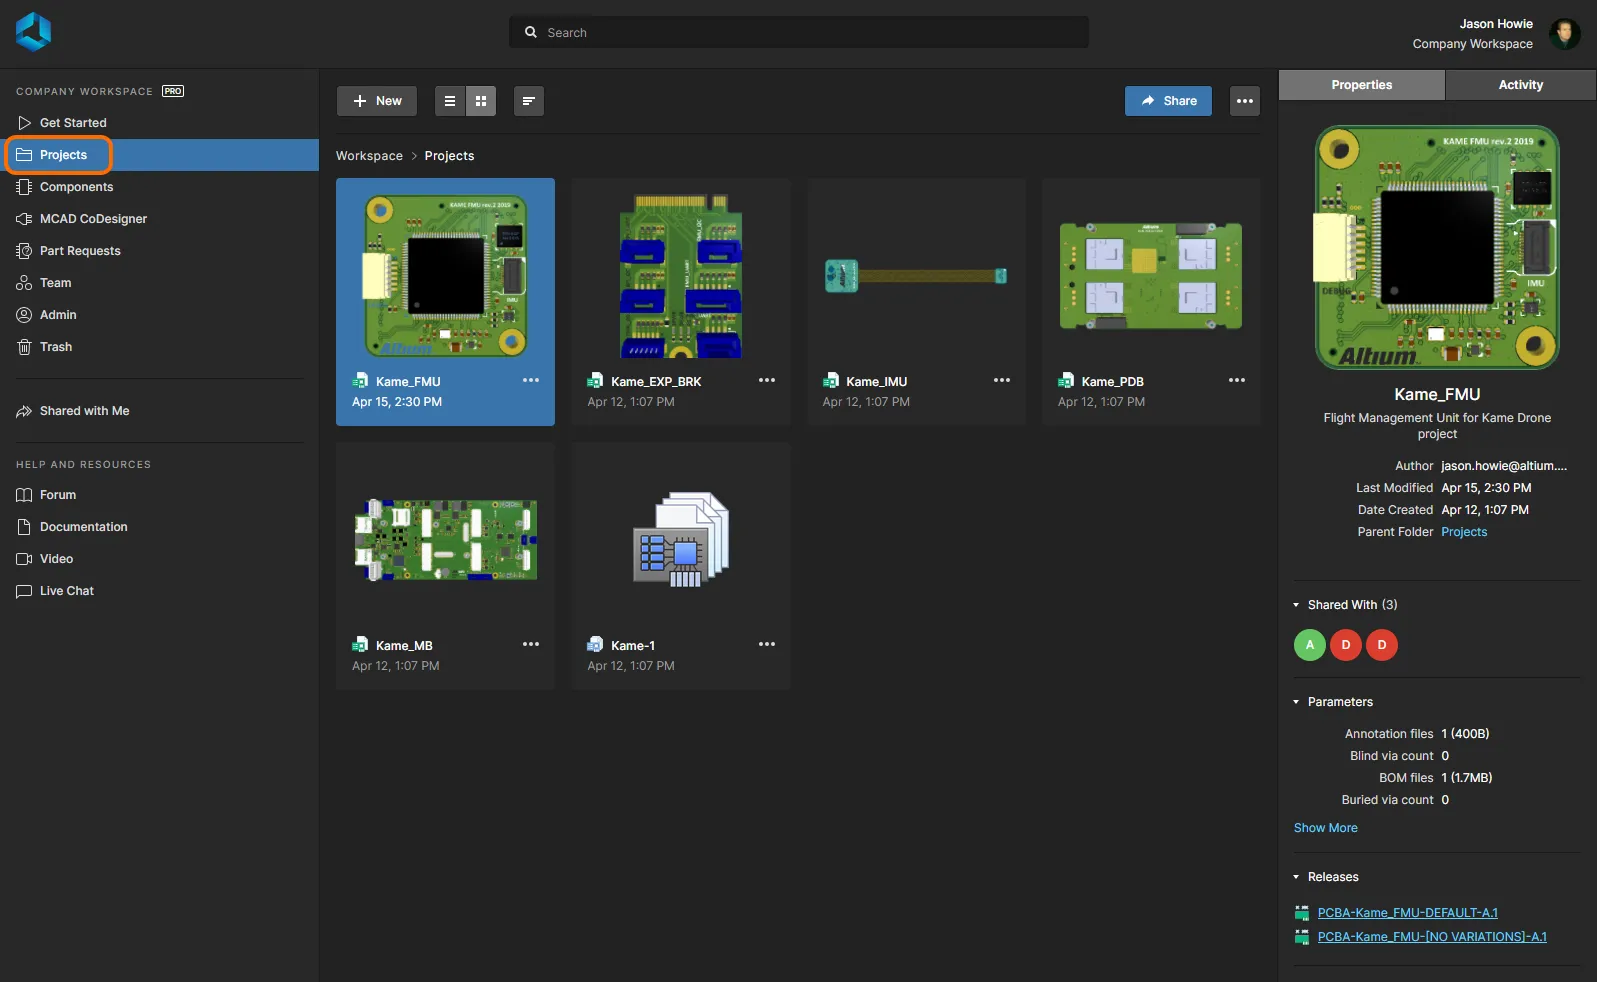Open the Projects parent folder link
The width and height of the screenshot is (1597, 982).
(1464, 532)
